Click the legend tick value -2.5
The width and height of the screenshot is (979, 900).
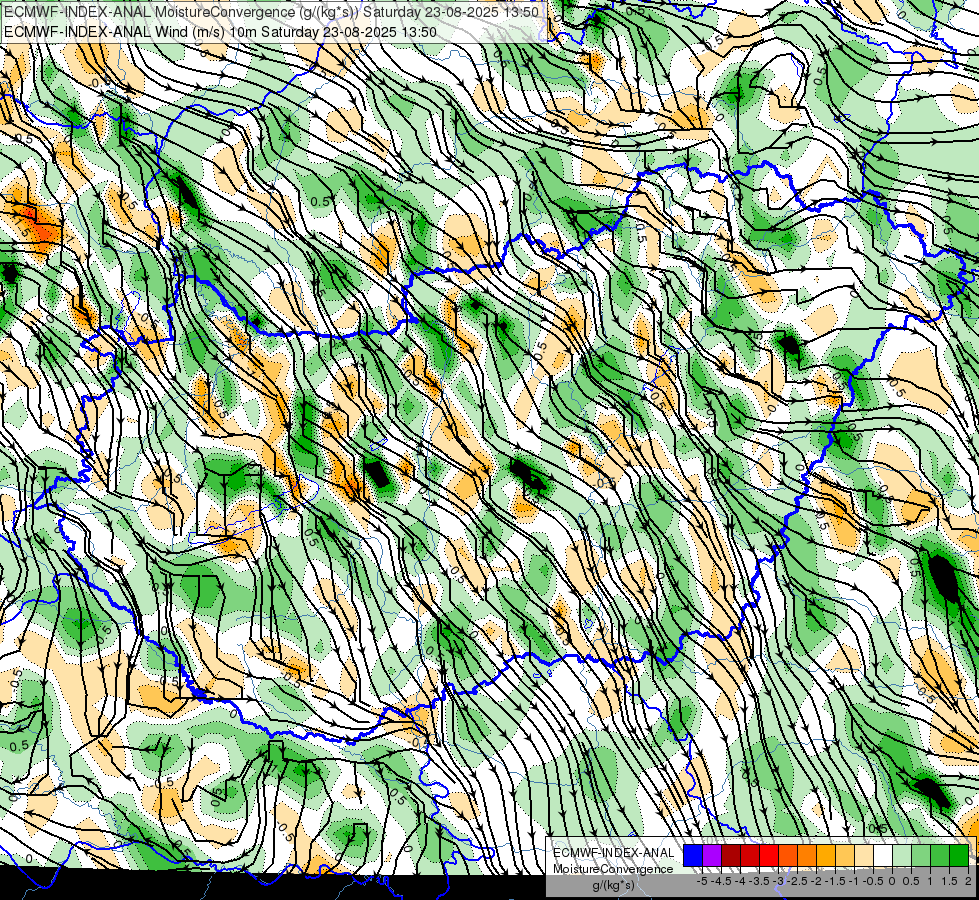pyautogui.click(x=797, y=881)
